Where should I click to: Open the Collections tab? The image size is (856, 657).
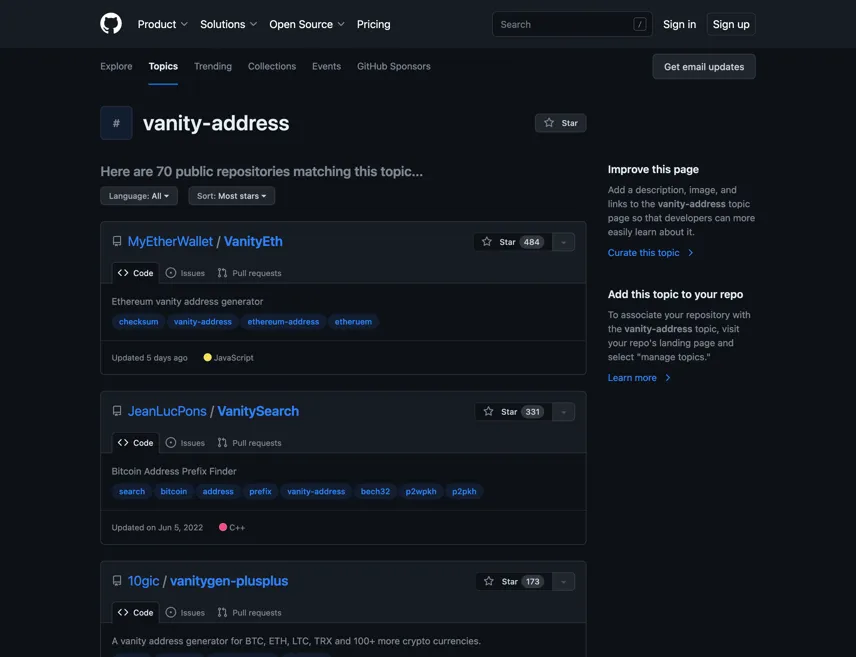point(272,66)
